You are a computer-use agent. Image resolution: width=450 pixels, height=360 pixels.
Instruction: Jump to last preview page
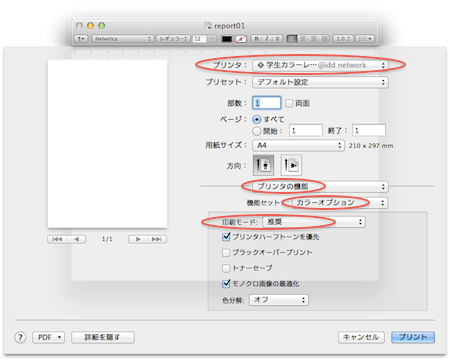(x=157, y=239)
